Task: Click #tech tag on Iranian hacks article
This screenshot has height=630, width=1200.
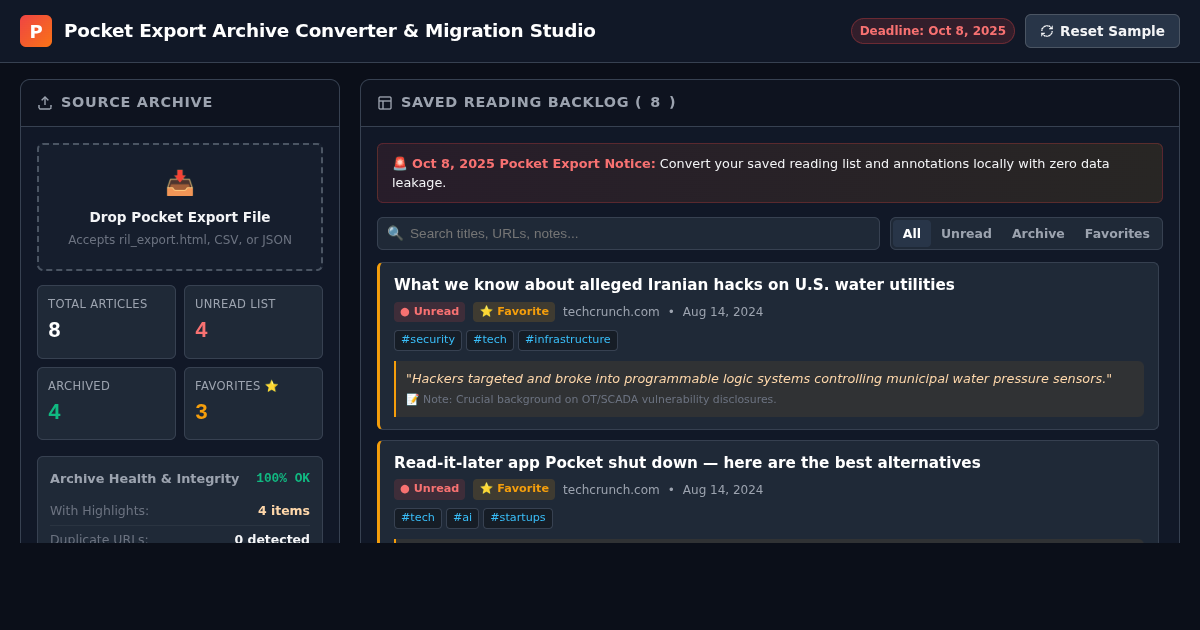Action: 490,340
